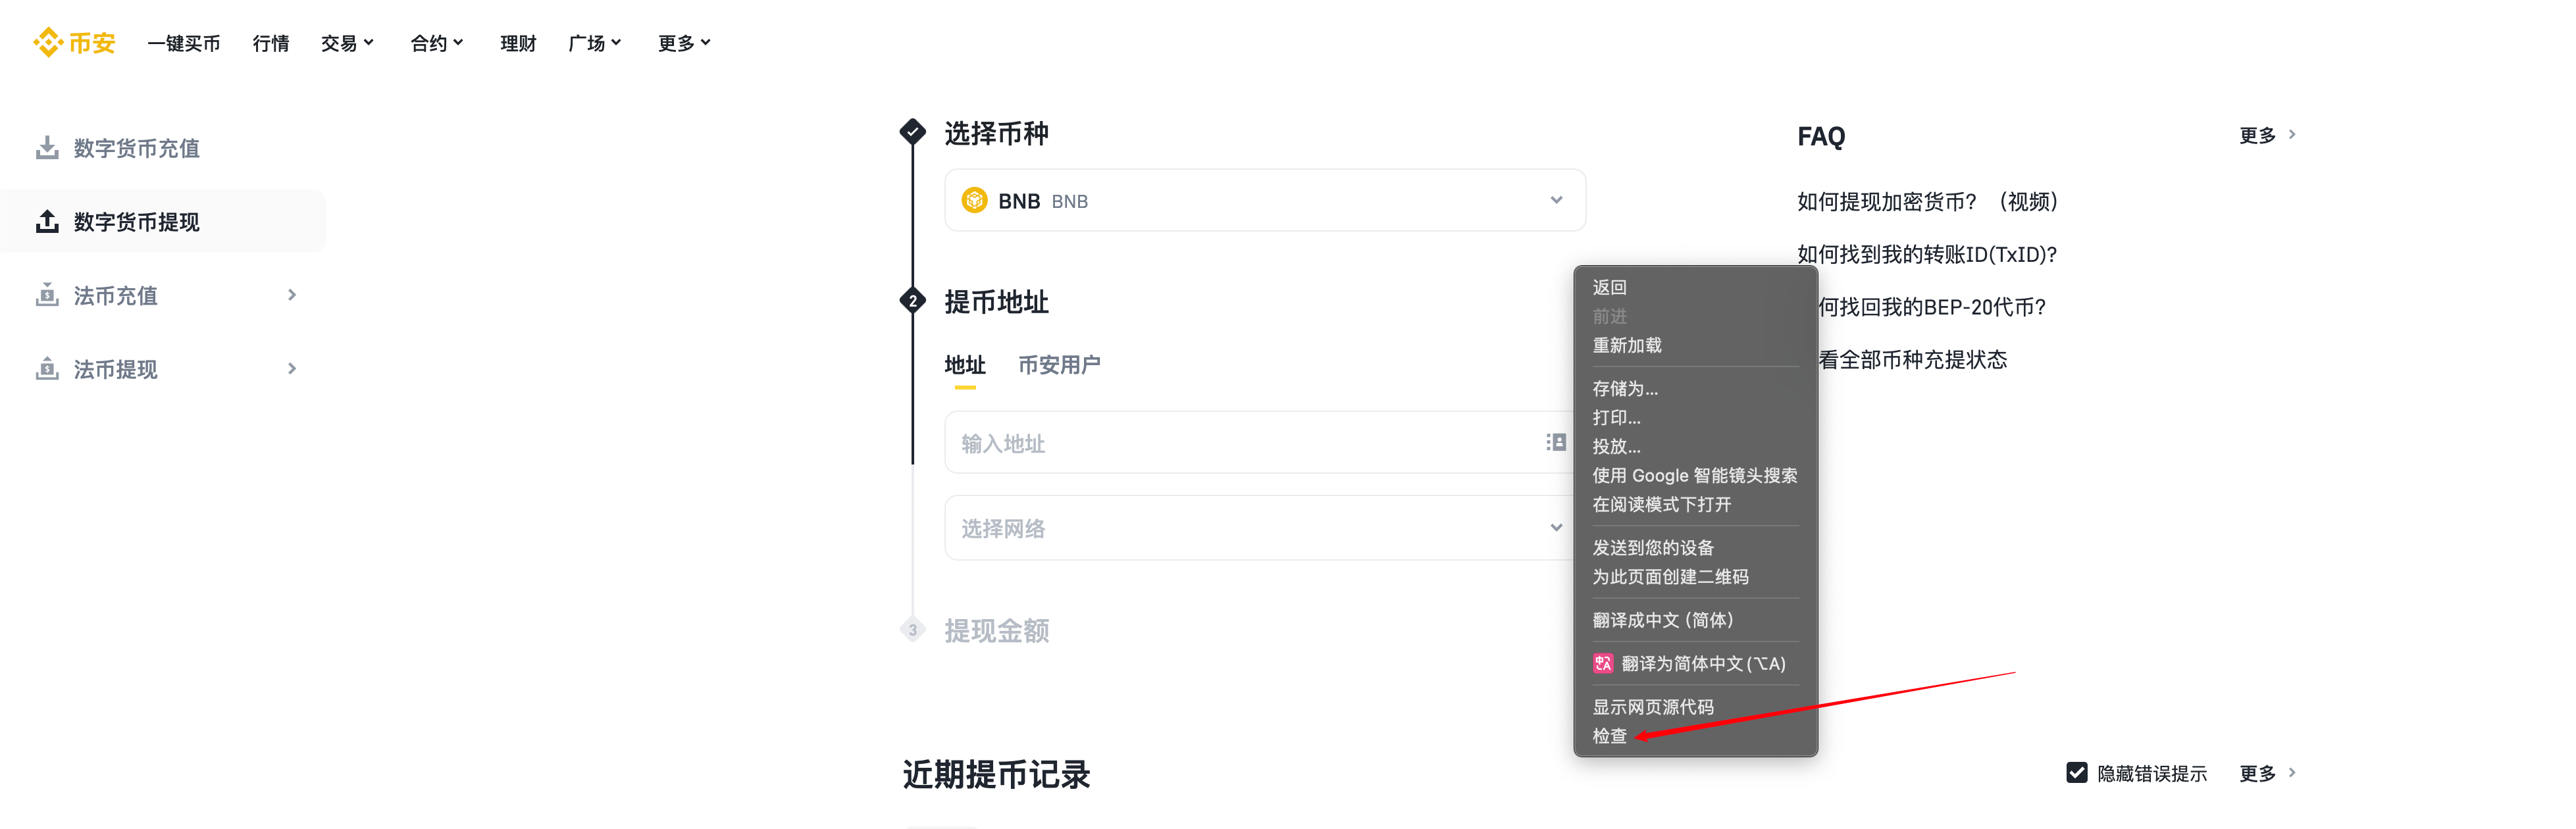Click the fiat withdraw bank icon
The height and width of the screenshot is (829, 2576).
[x=47, y=369]
